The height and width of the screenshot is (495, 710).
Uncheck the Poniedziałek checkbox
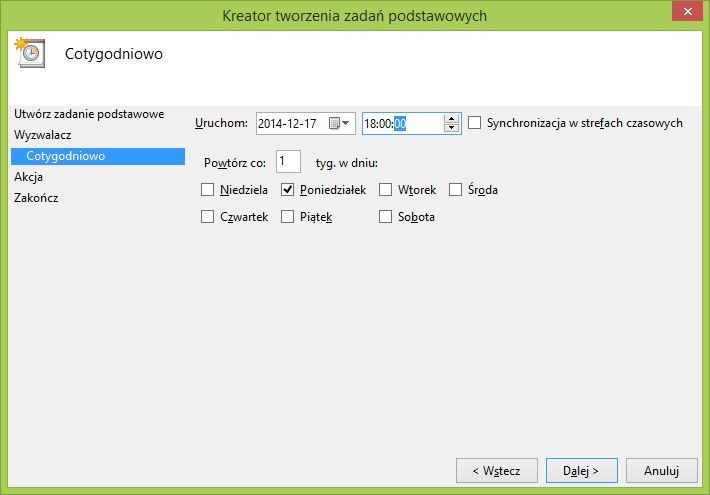tap(288, 189)
